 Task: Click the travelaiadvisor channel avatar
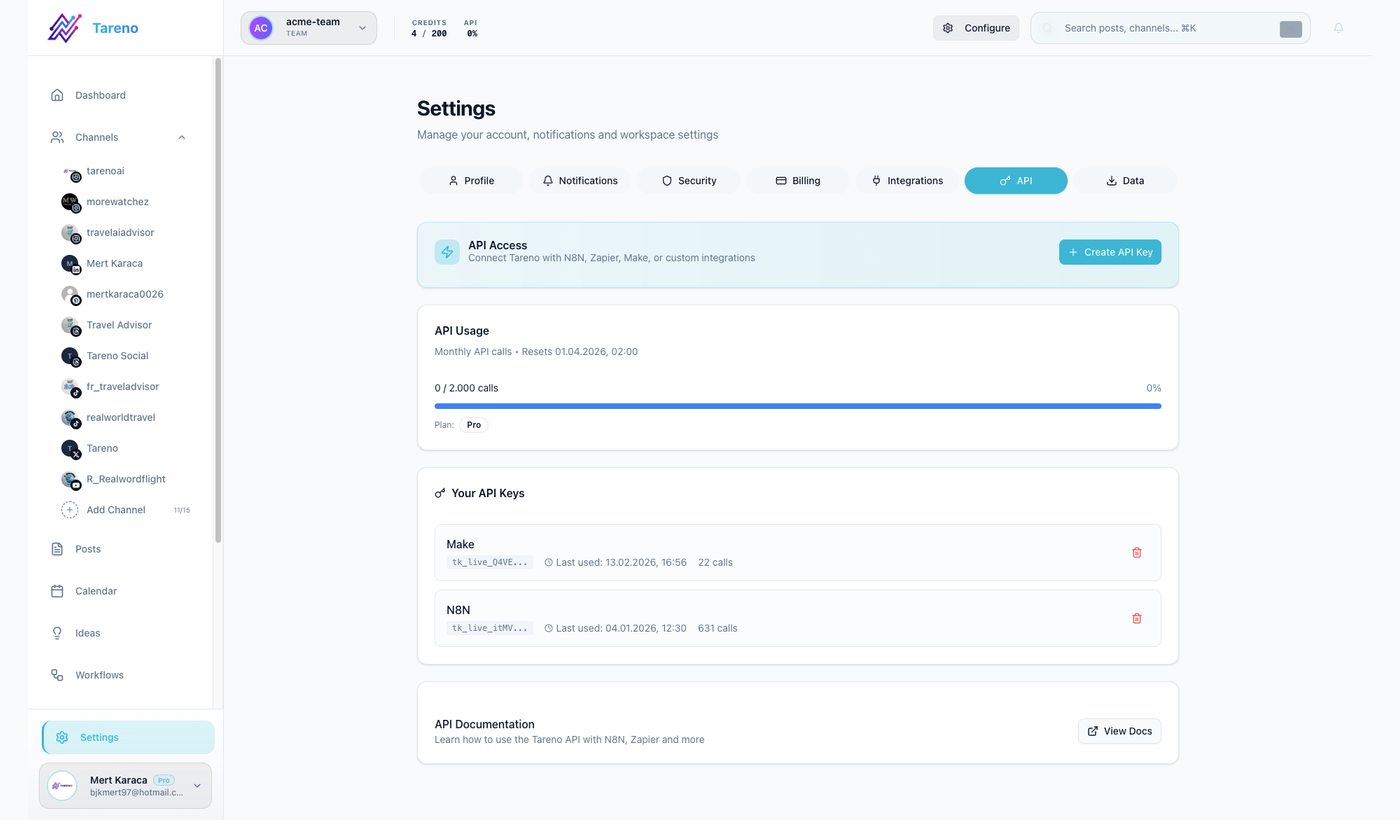(x=70, y=233)
